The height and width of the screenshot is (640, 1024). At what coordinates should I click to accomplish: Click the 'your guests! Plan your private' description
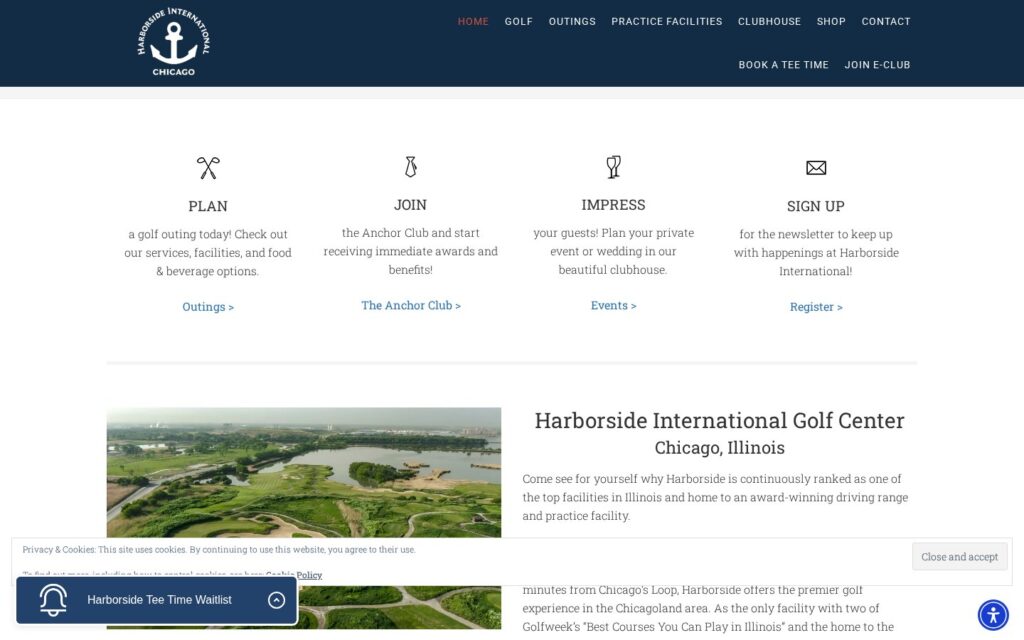pyautogui.click(x=613, y=251)
